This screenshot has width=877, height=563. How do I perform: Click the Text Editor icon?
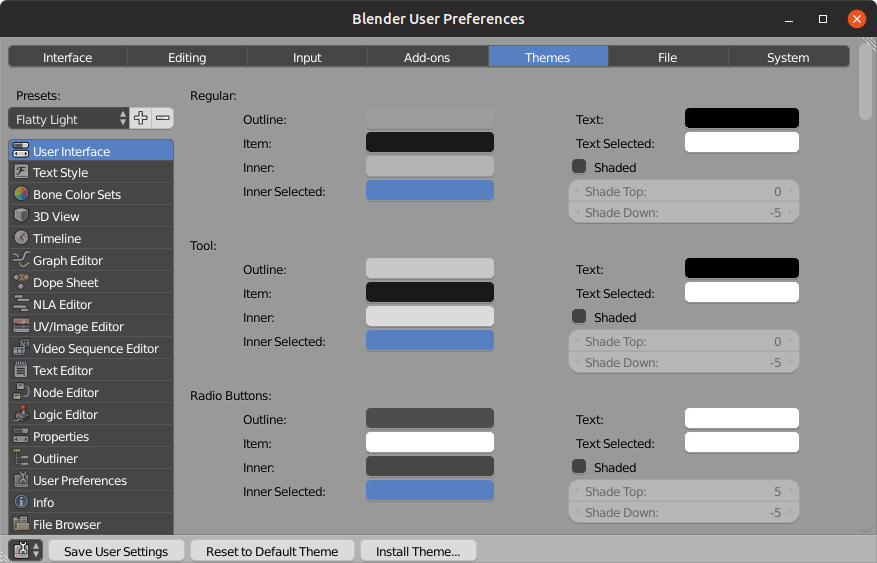click(x=21, y=370)
